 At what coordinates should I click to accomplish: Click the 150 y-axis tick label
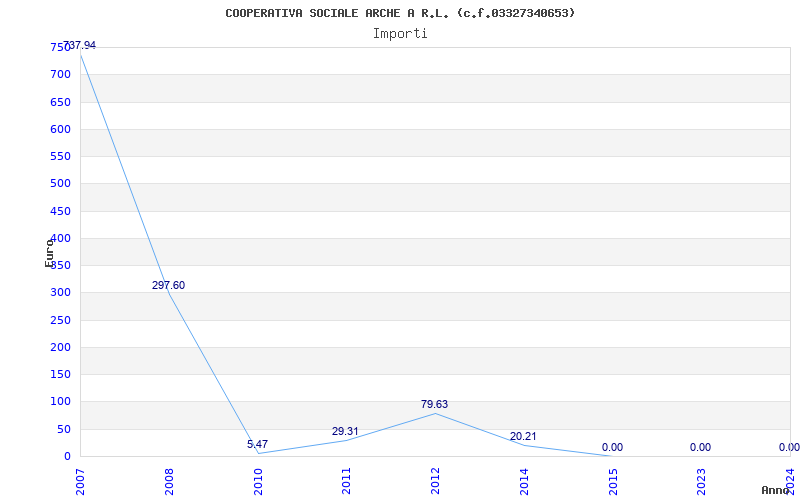[x=60, y=374]
